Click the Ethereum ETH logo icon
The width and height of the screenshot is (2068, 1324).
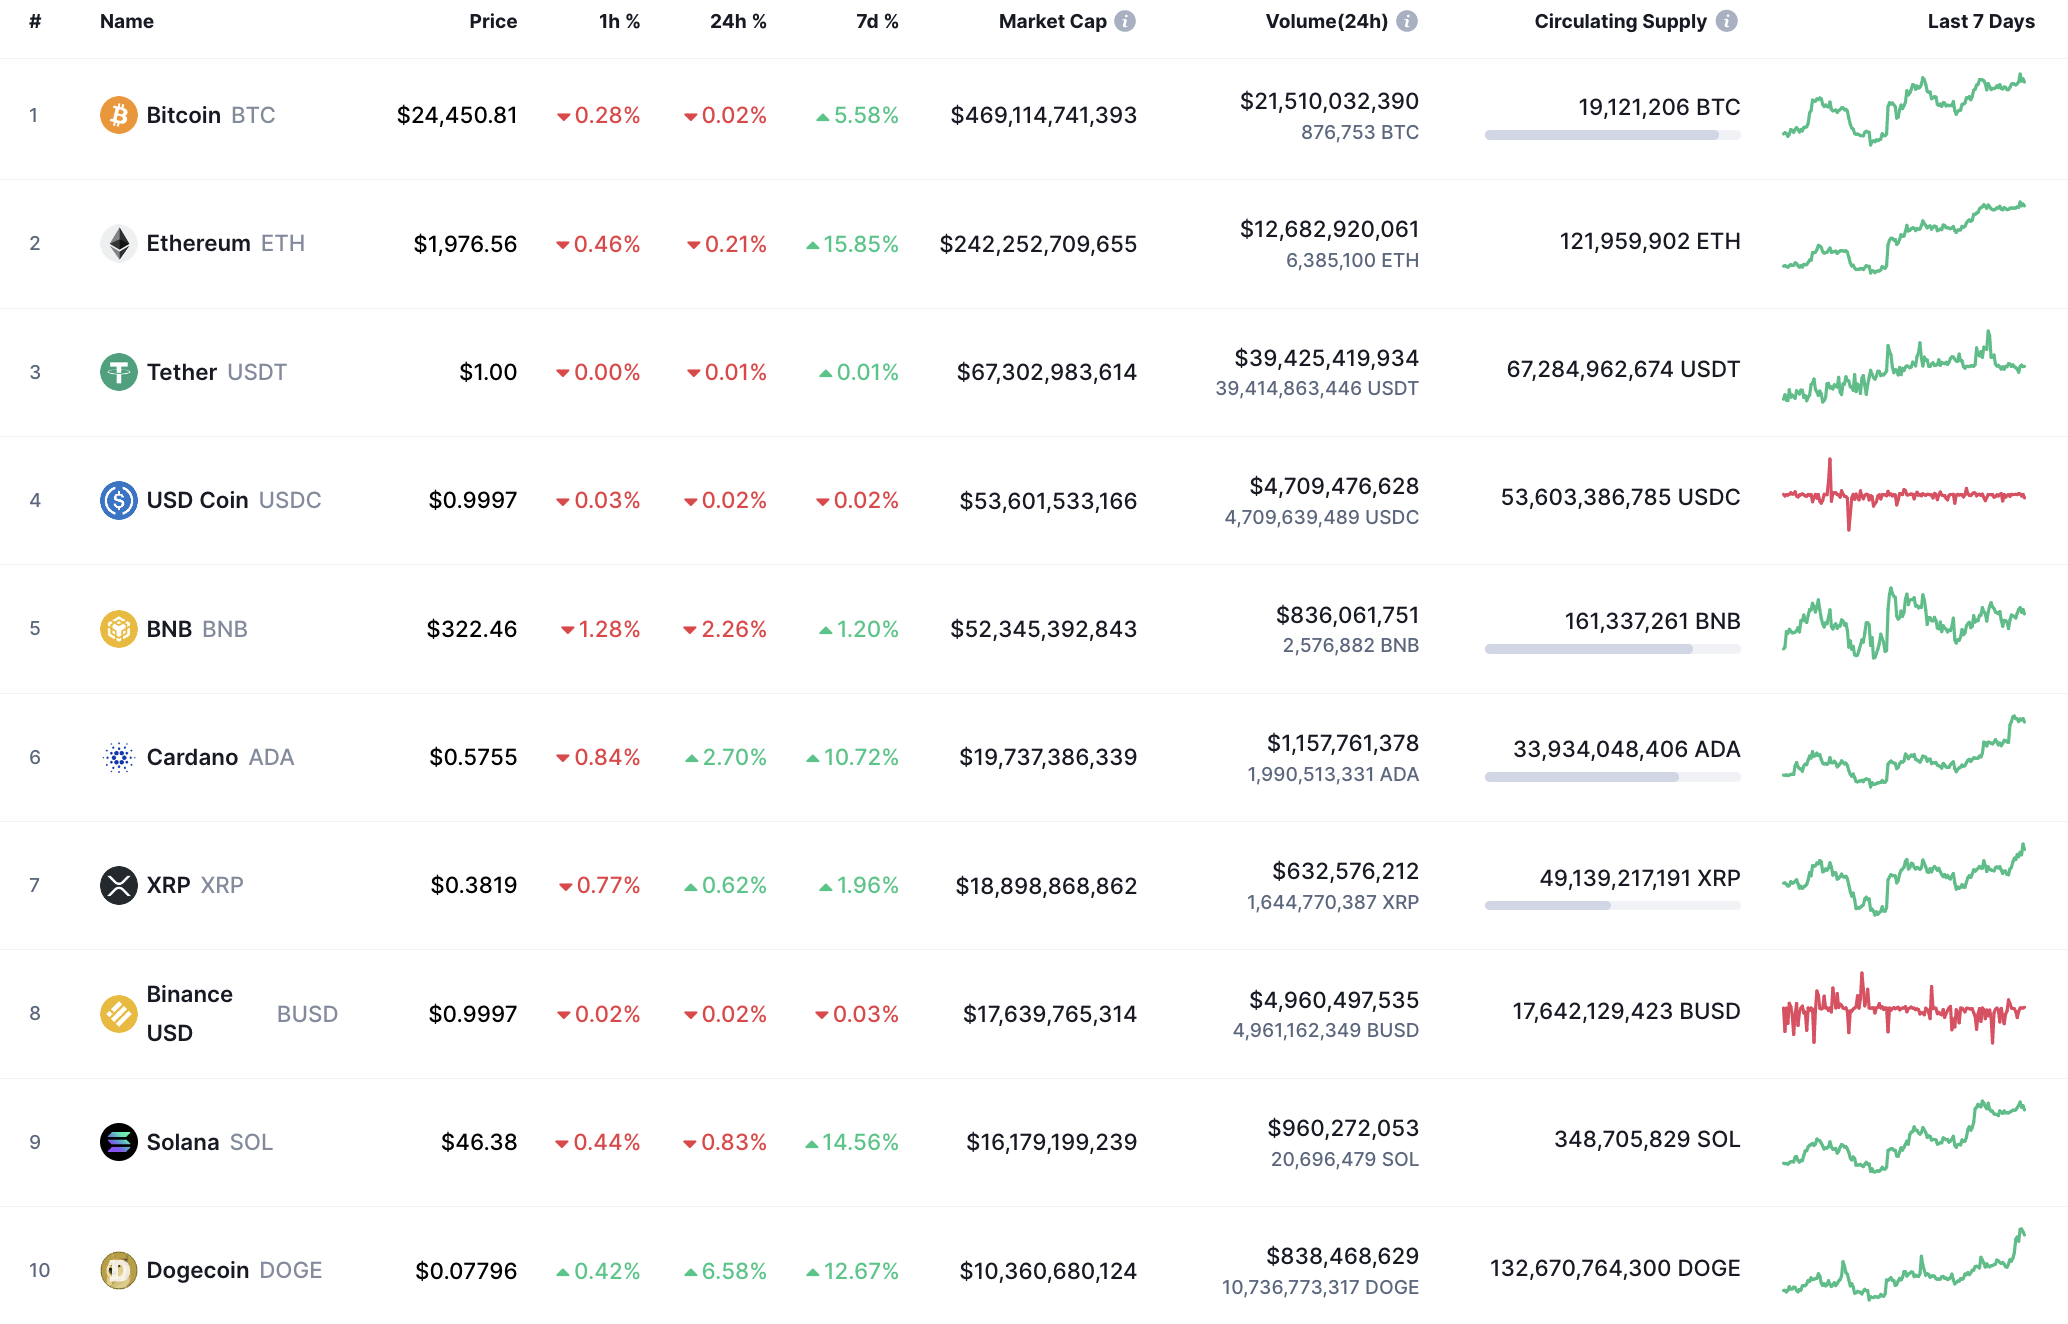tap(119, 243)
